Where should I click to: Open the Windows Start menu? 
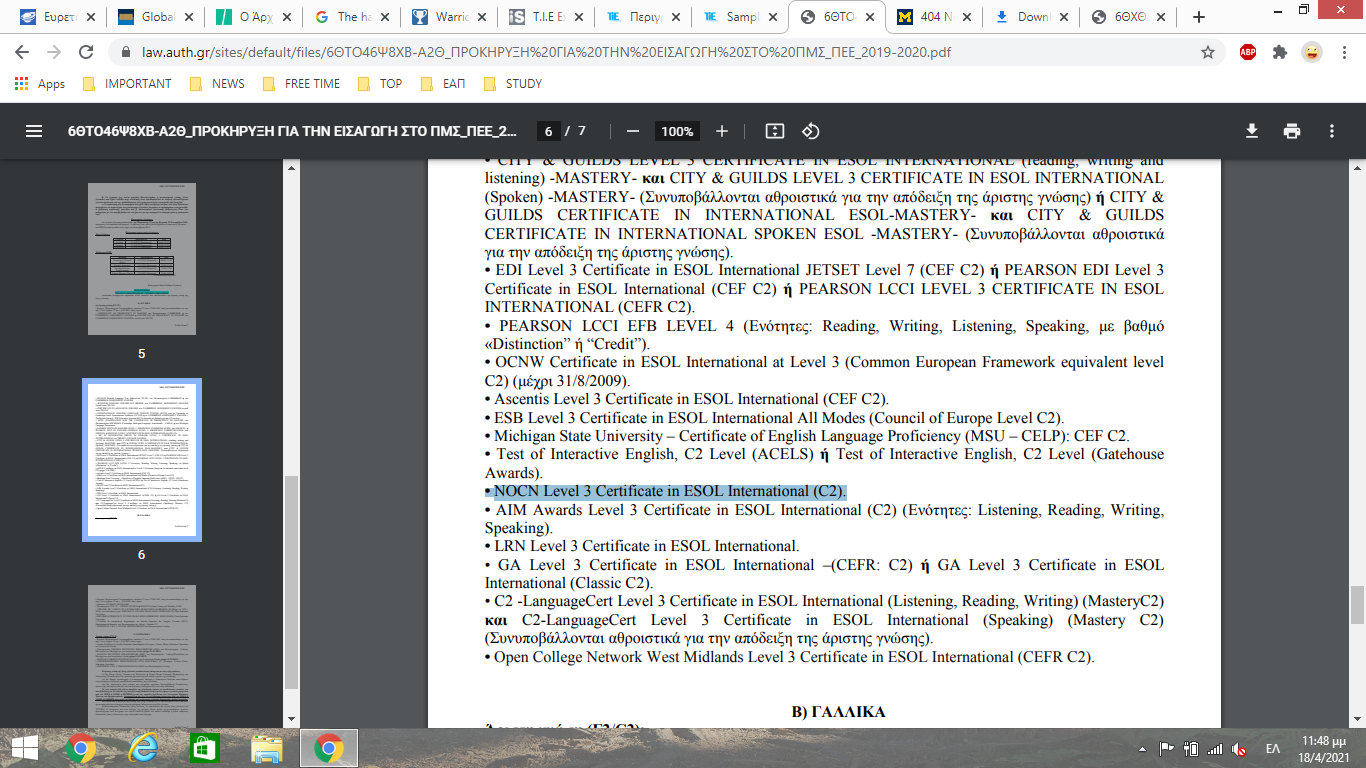pyautogui.click(x=24, y=747)
